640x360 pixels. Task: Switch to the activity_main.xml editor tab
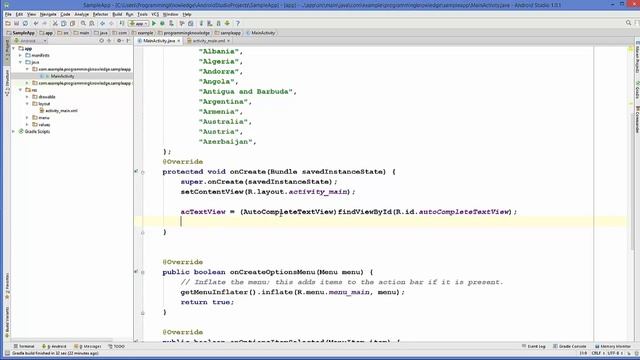coord(209,41)
